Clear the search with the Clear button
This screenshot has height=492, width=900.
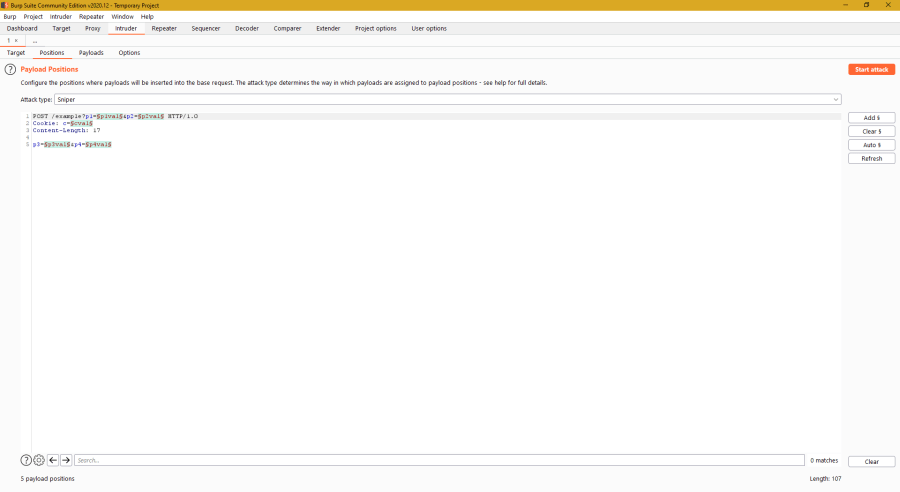pyautogui.click(x=871, y=461)
